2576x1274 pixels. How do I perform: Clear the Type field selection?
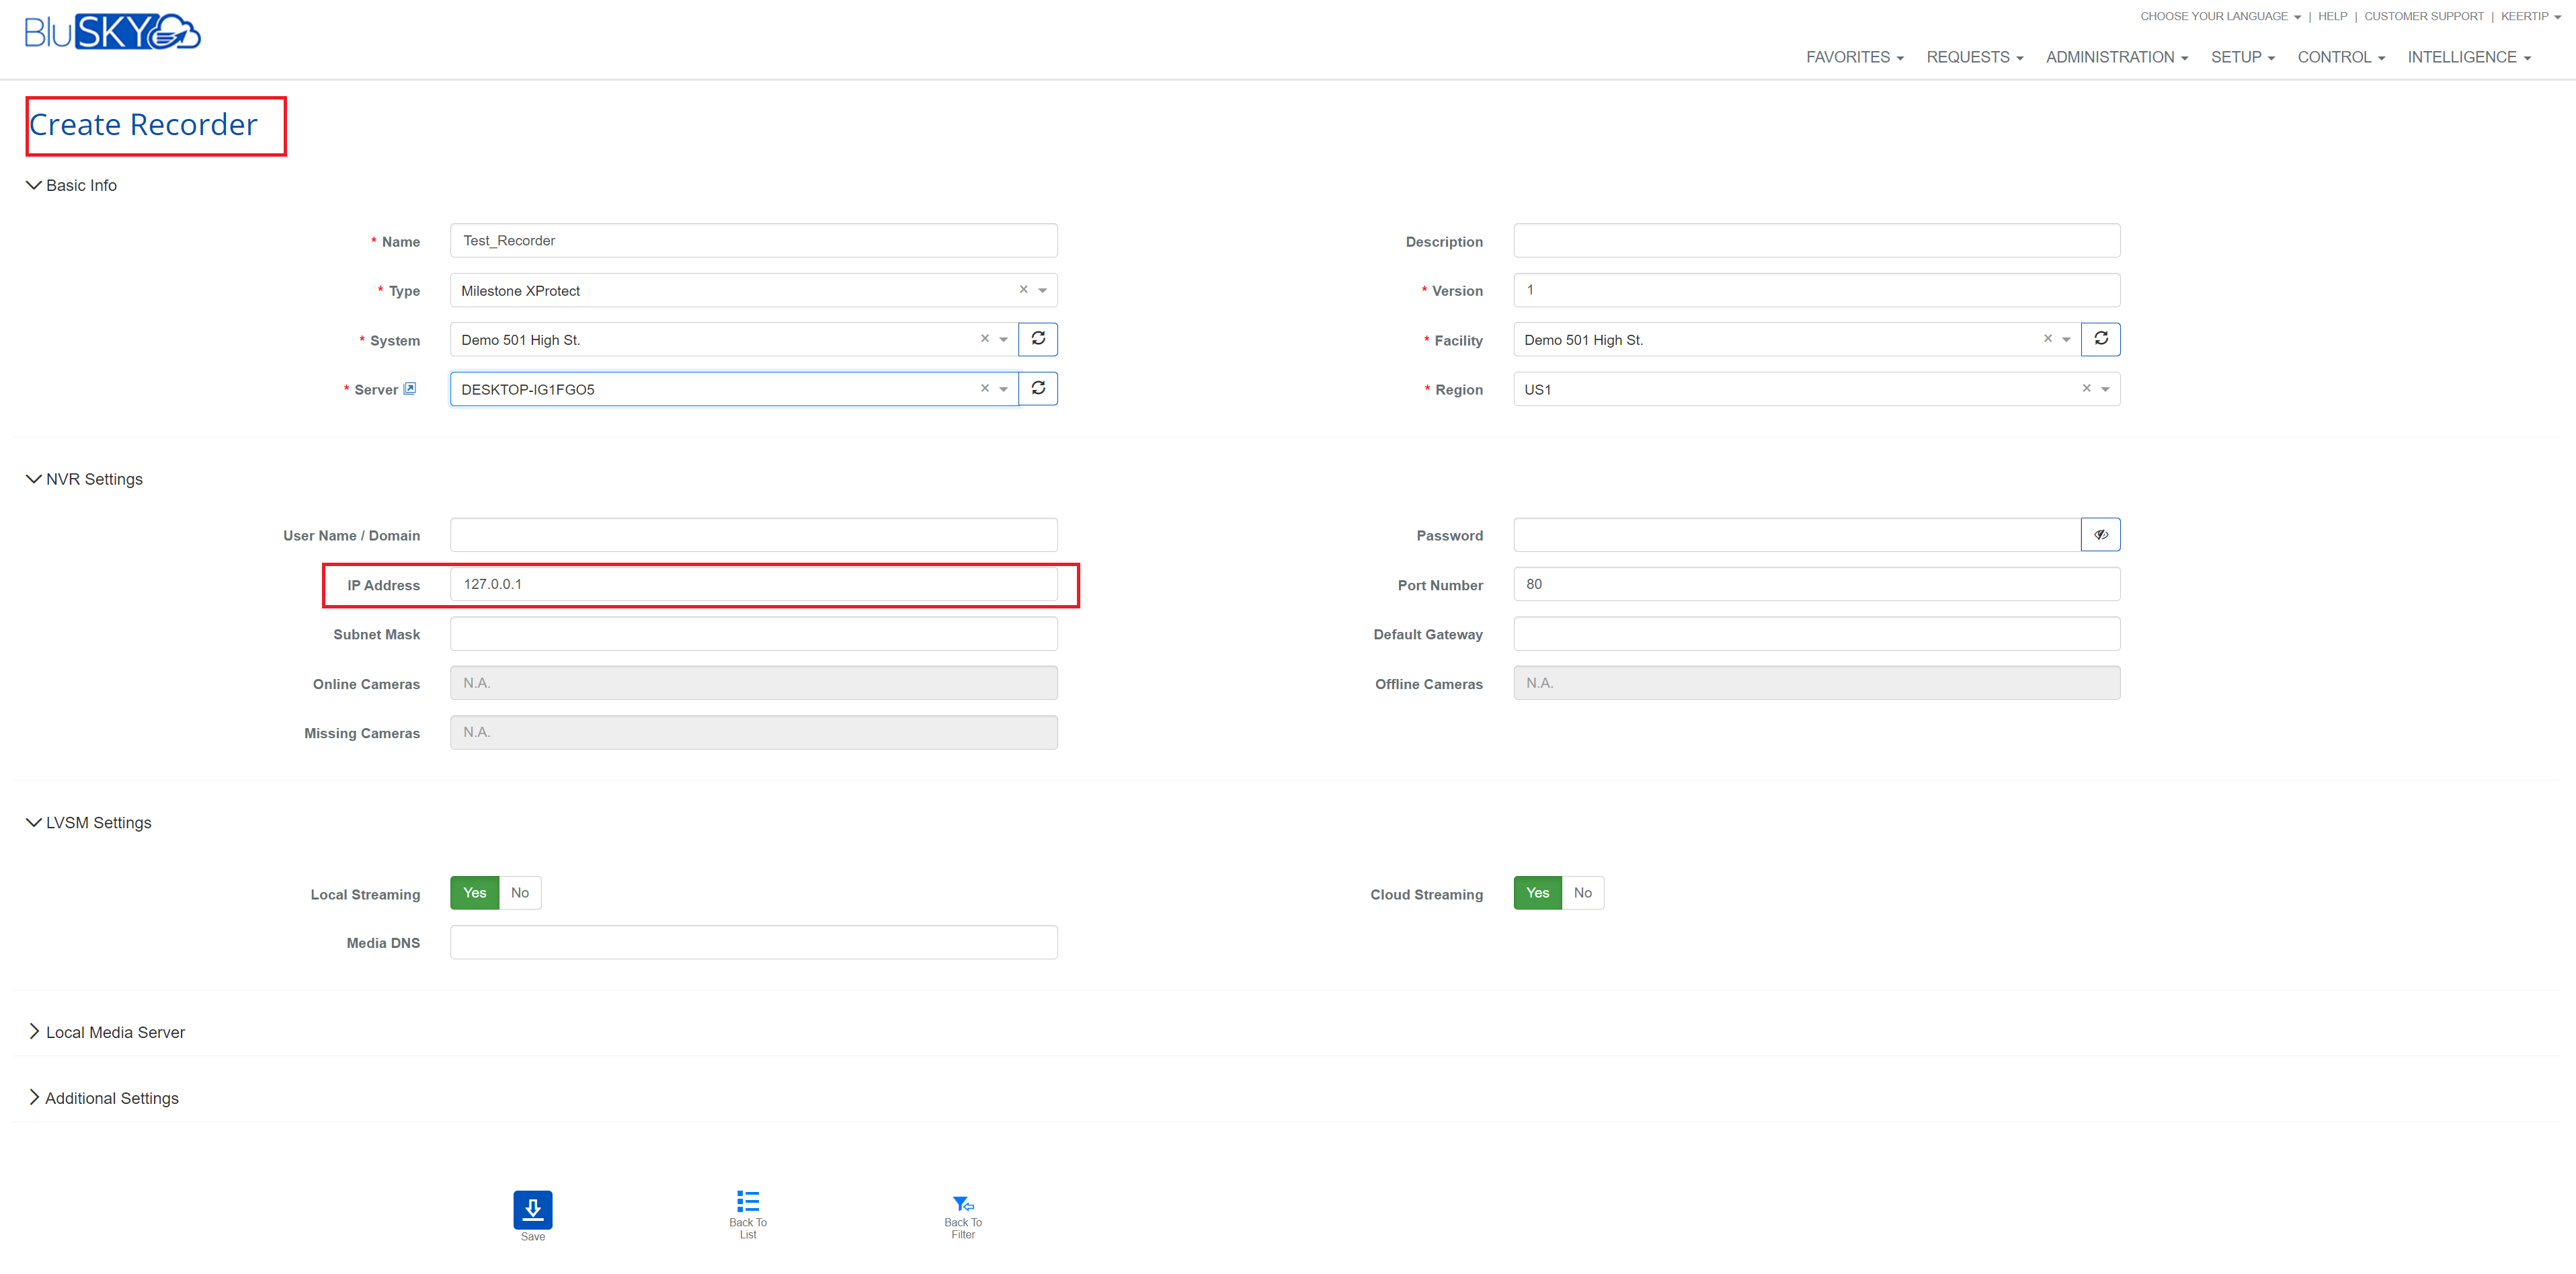coord(1023,290)
